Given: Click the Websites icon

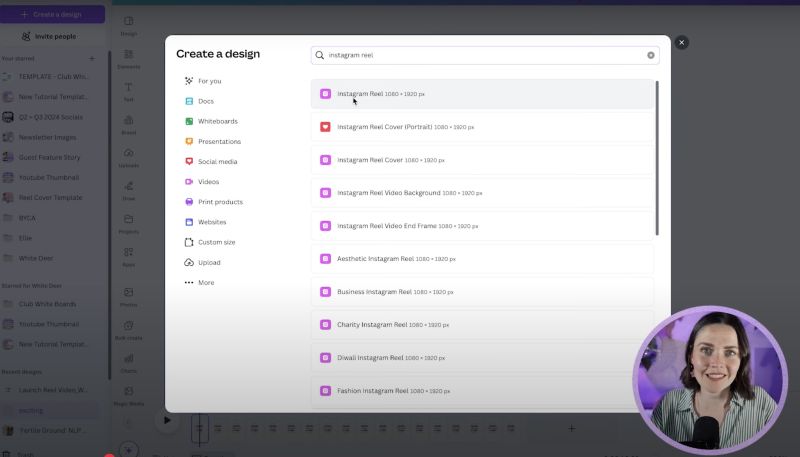Looking at the screenshot, I should pos(189,222).
